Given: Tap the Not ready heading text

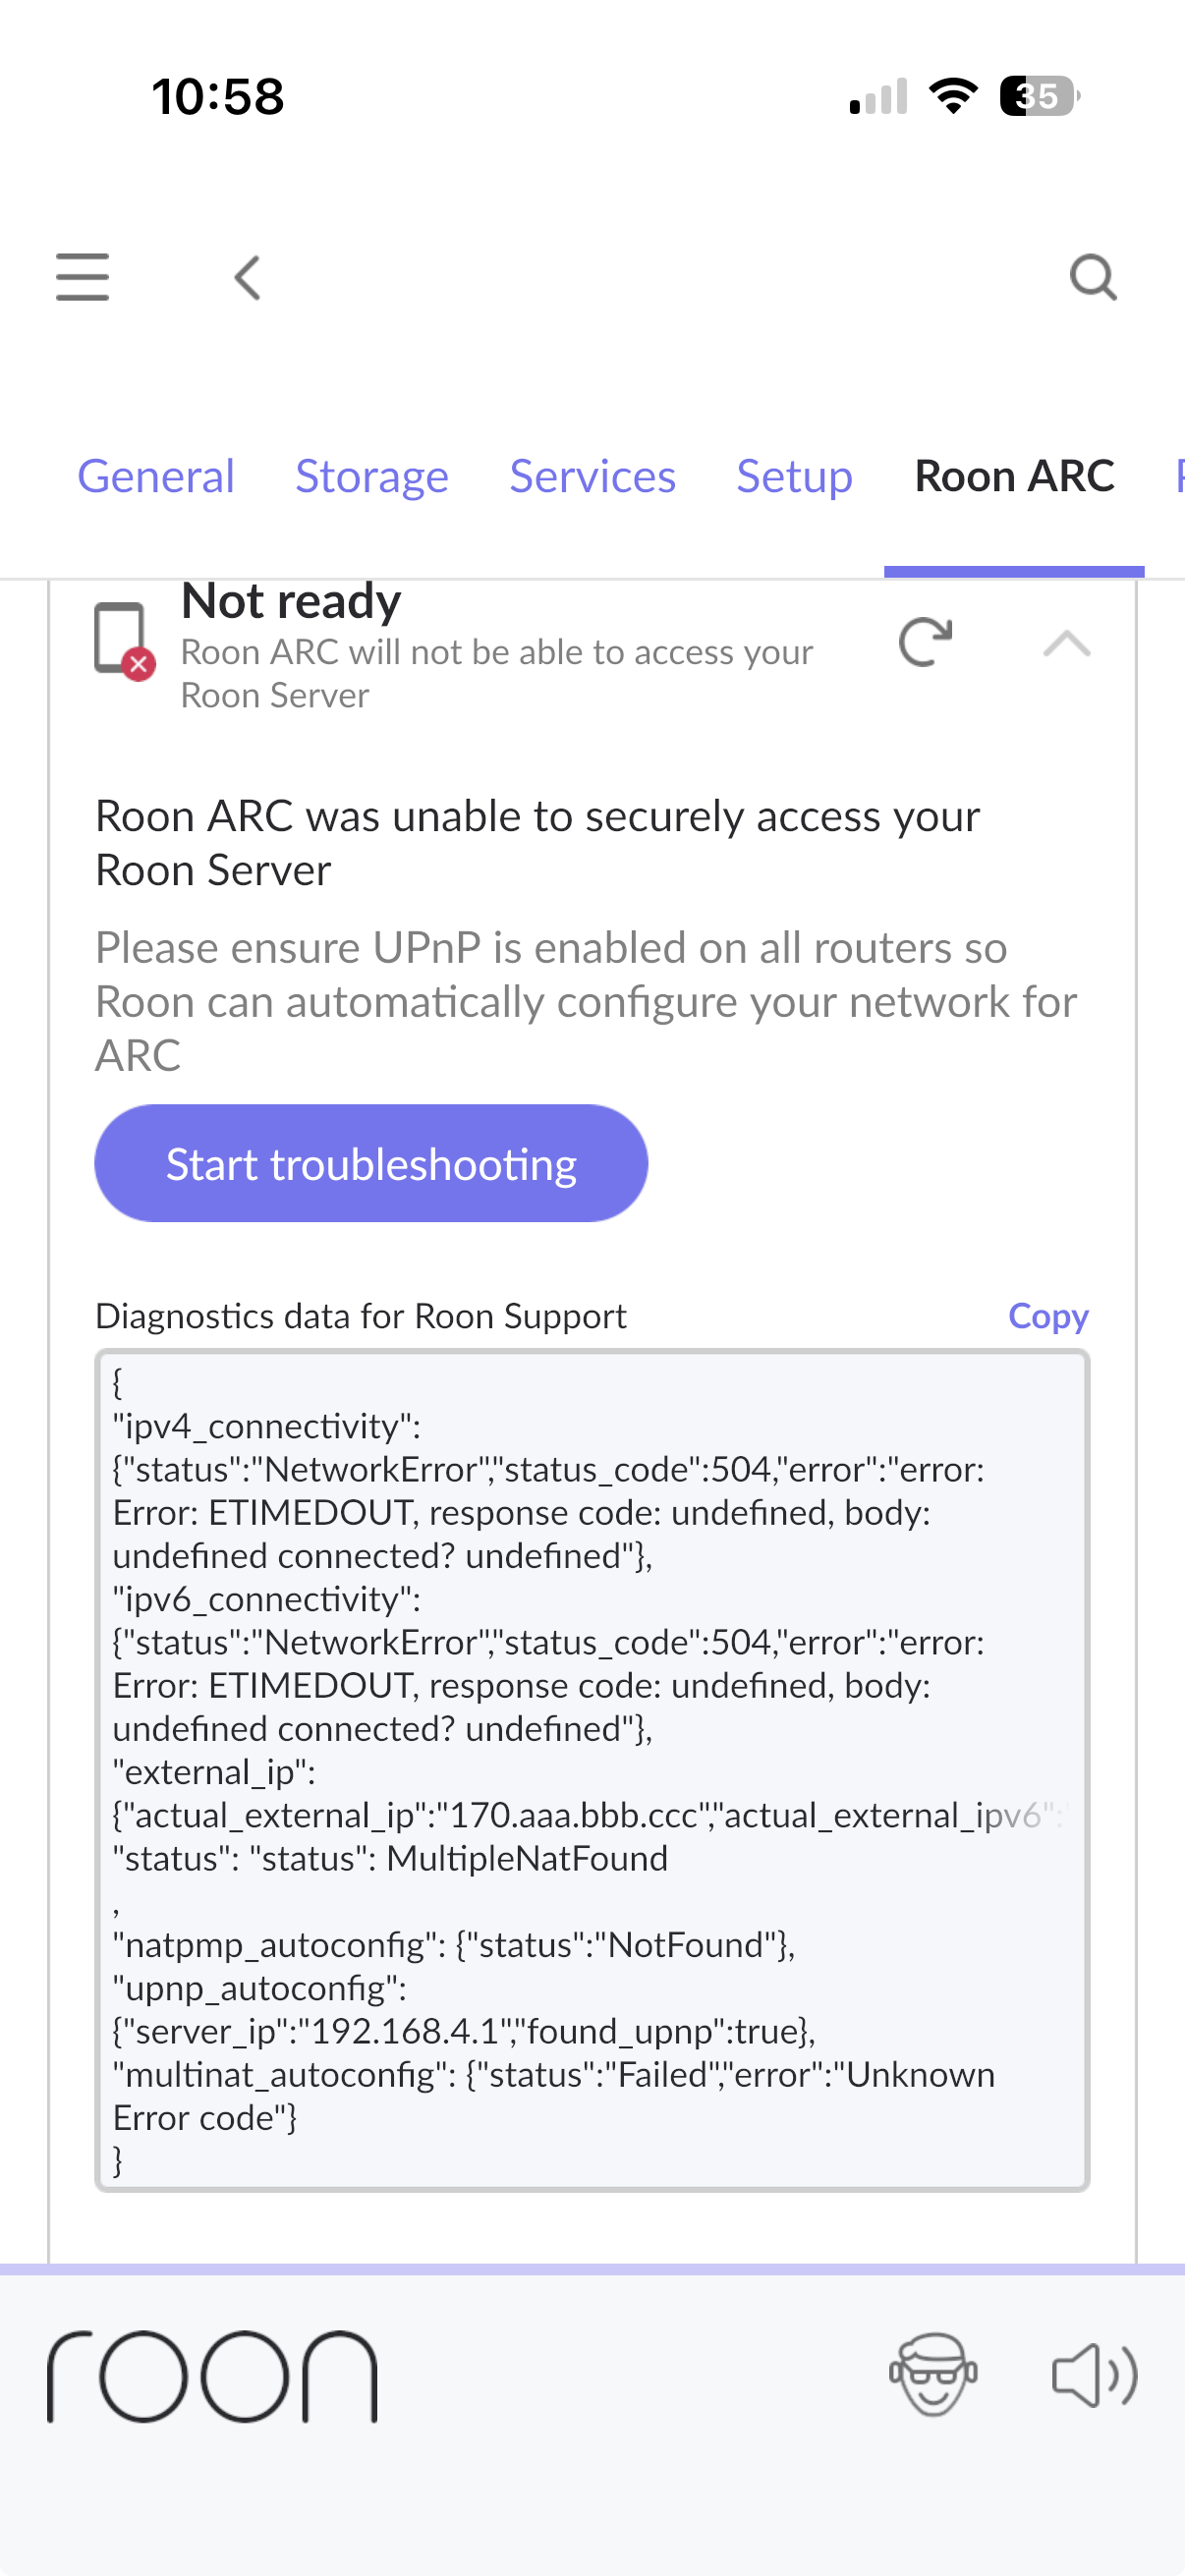Looking at the screenshot, I should [291, 601].
